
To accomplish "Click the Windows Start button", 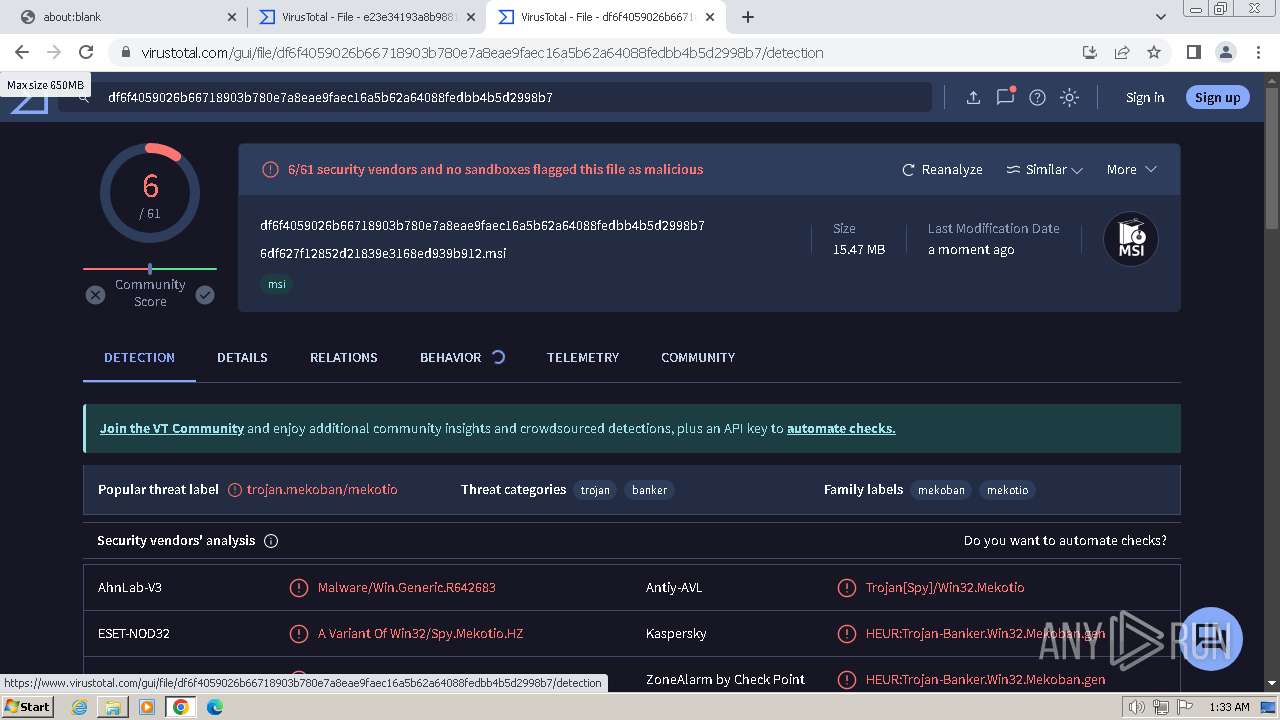I will point(28,707).
